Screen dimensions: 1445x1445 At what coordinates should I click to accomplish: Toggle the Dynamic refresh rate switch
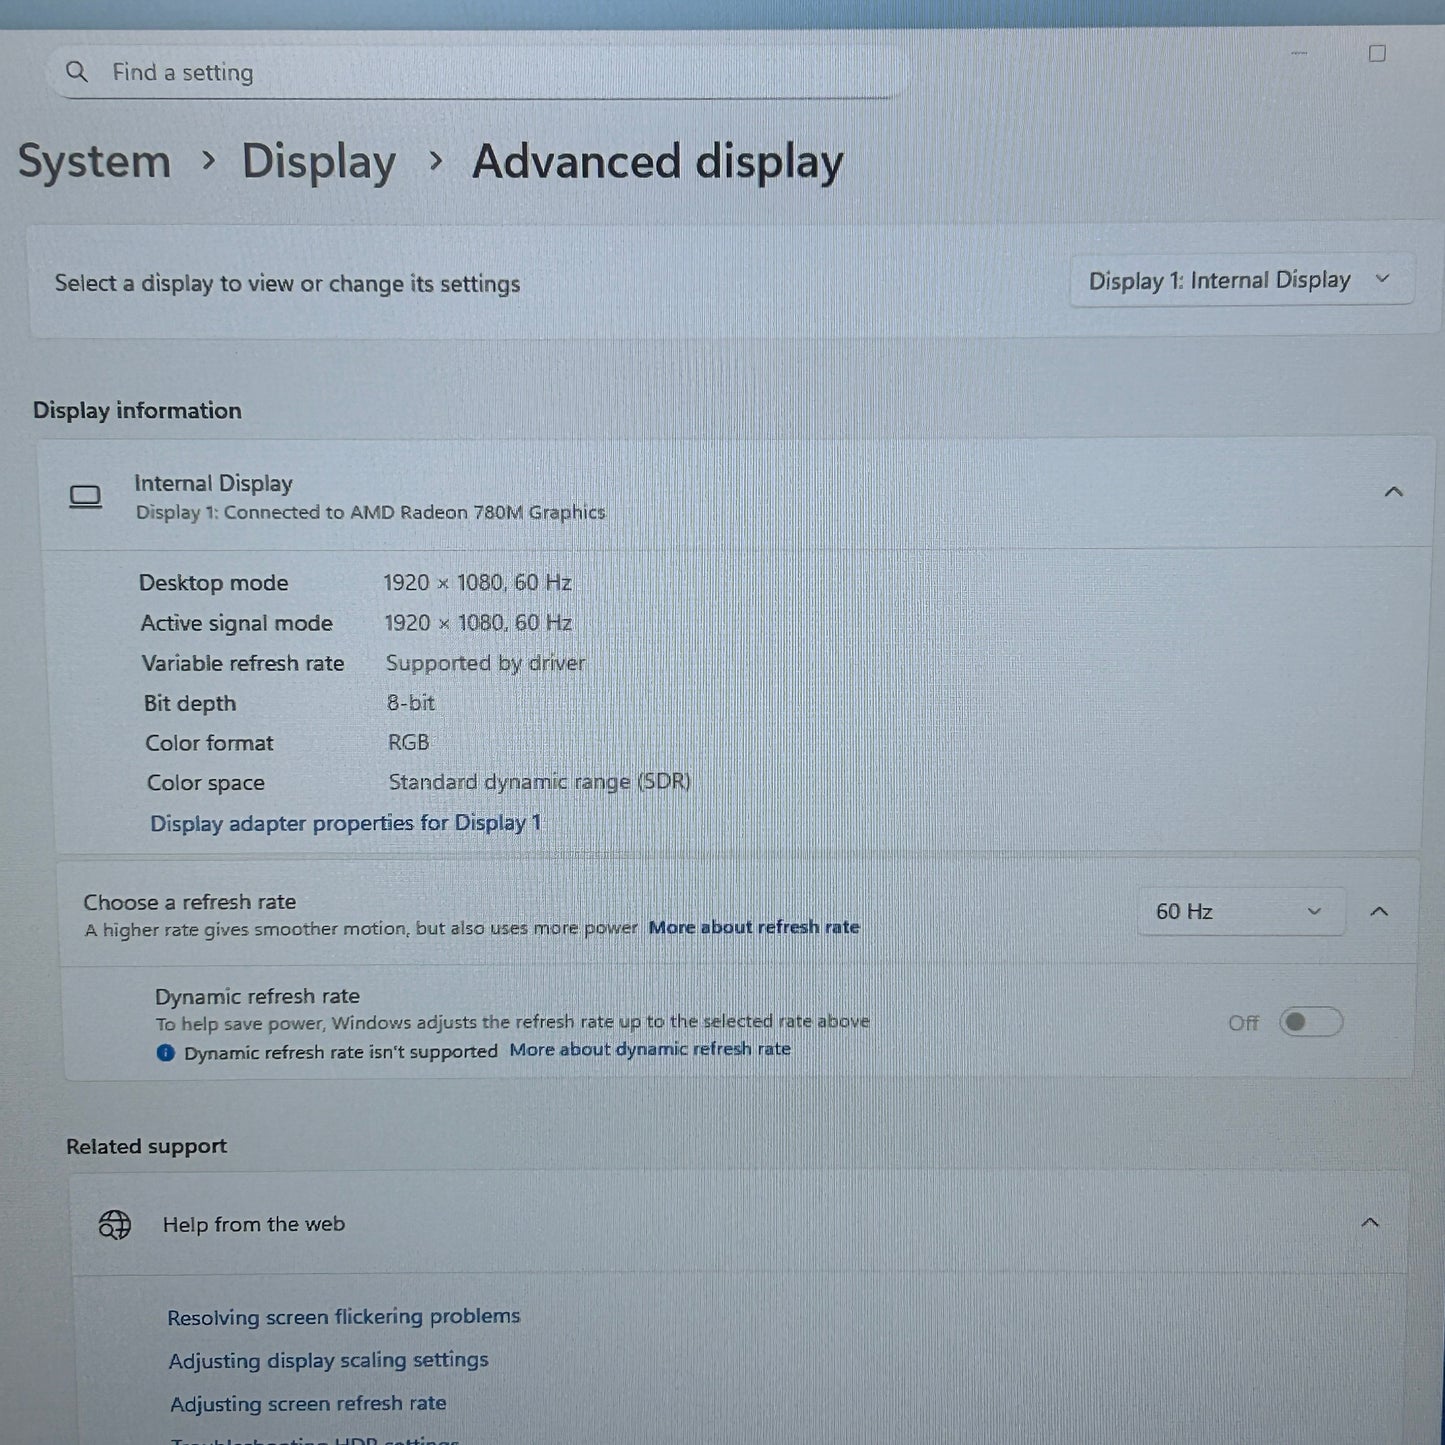point(1310,1021)
